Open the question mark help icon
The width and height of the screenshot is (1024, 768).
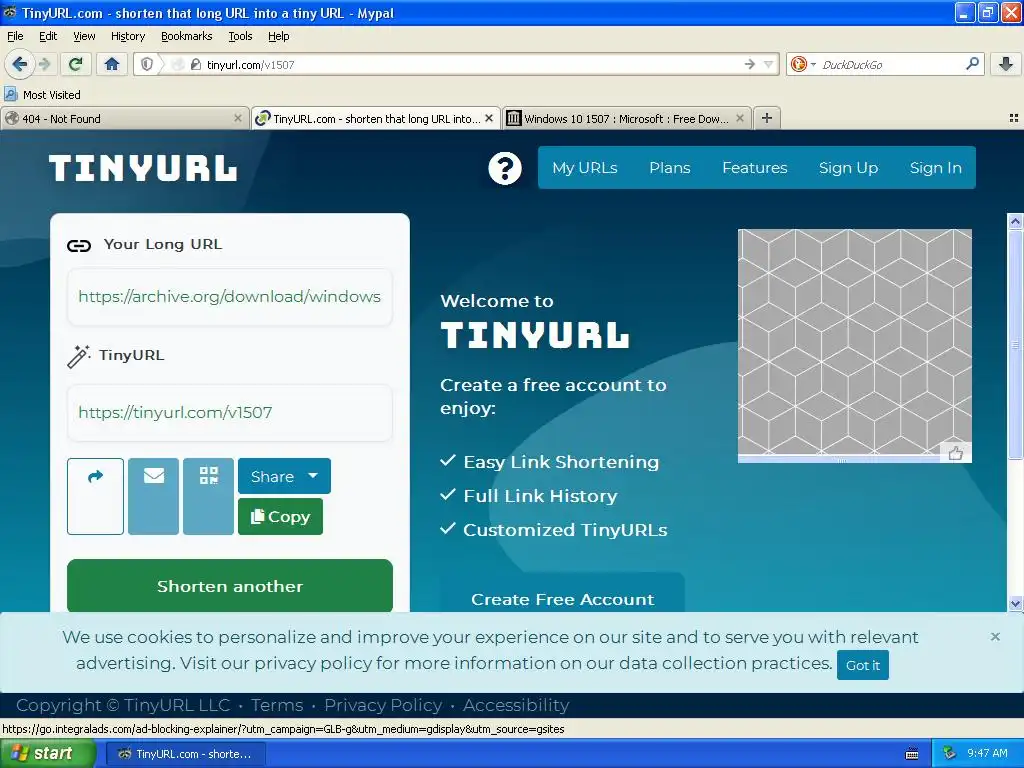click(x=505, y=168)
